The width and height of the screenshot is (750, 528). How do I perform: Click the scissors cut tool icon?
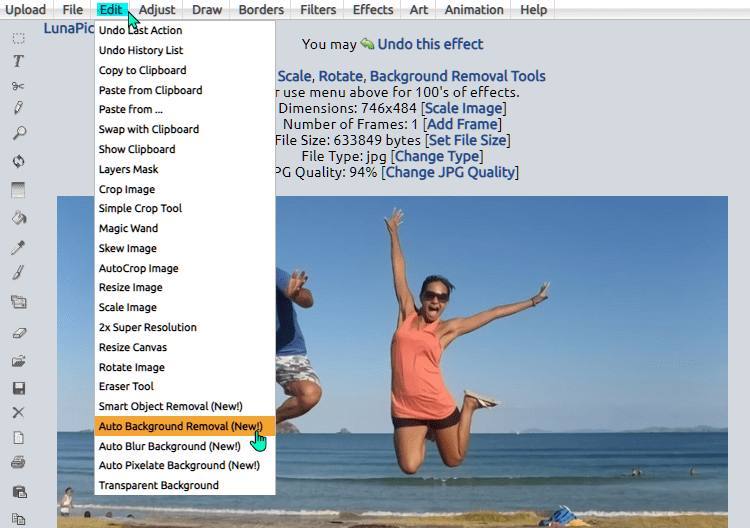[18, 86]
